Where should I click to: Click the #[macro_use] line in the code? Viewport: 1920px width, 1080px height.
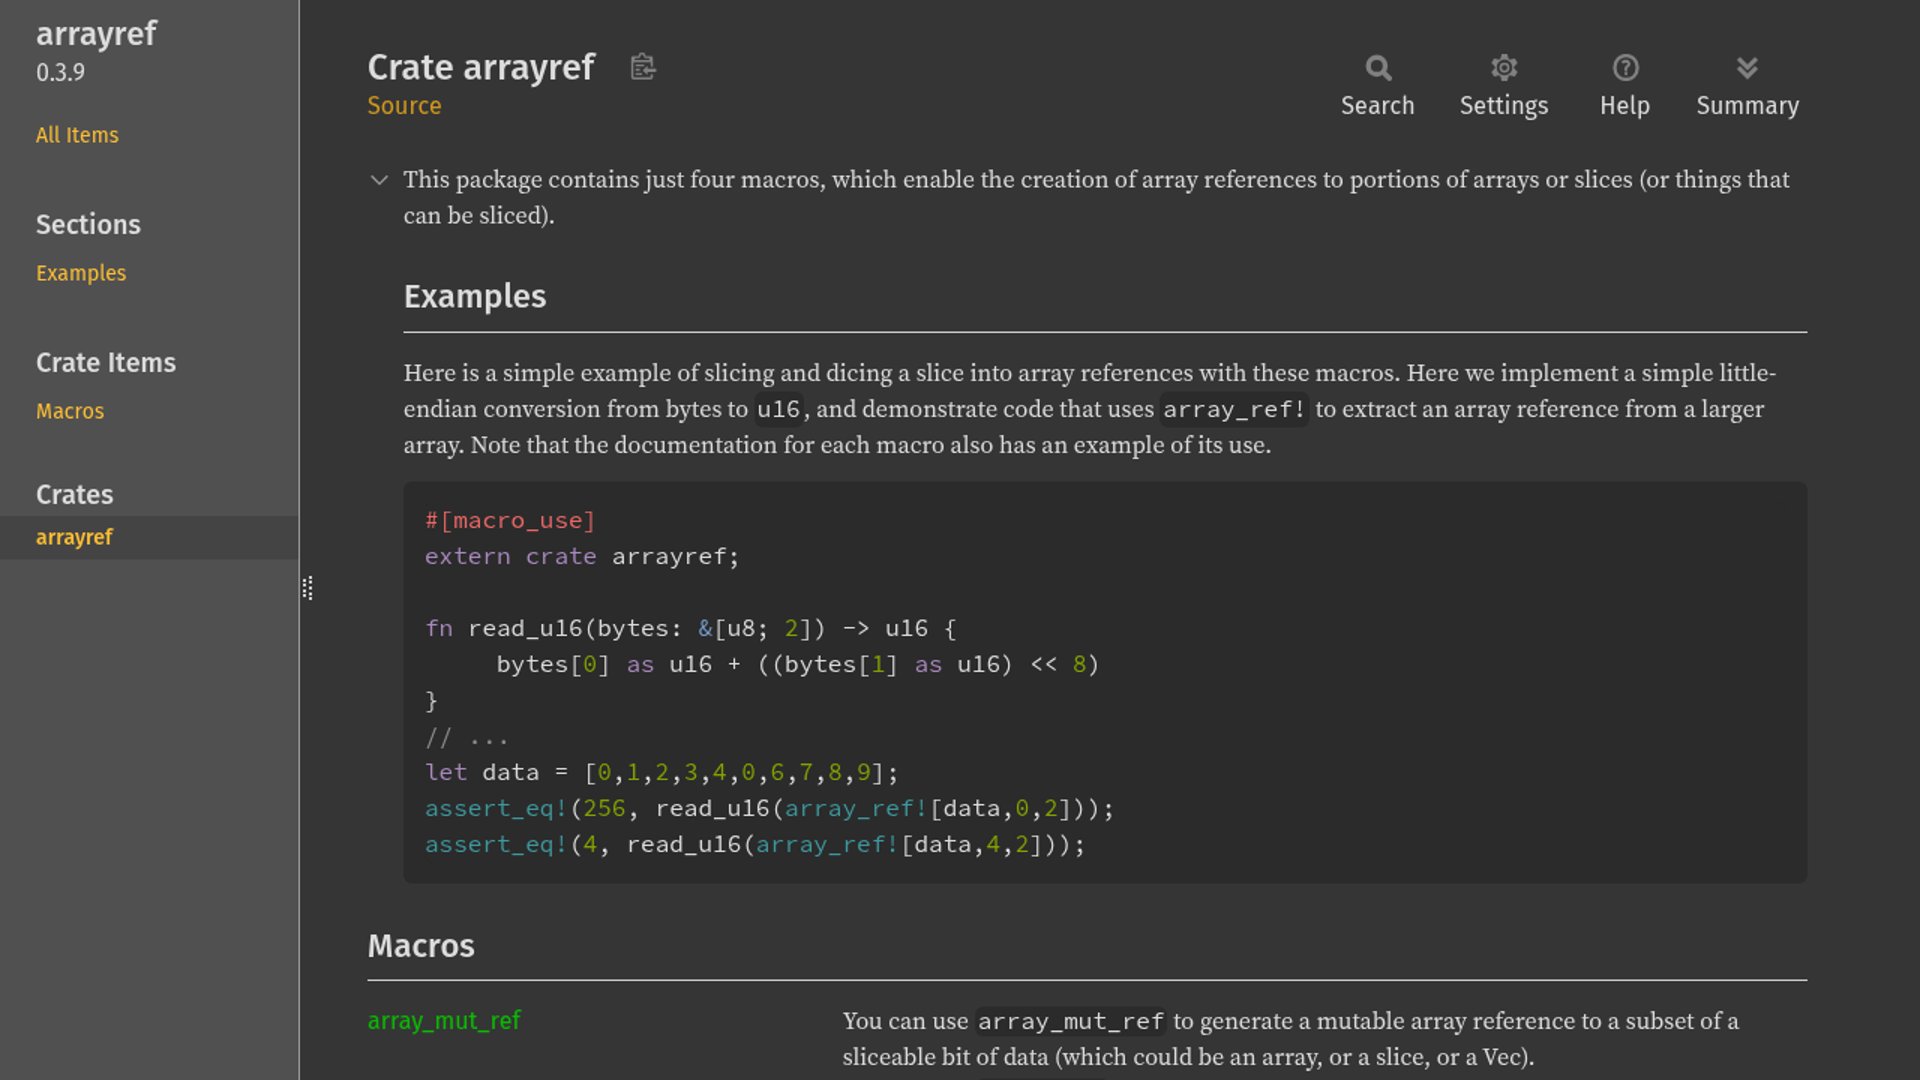[x=510, y=520]
